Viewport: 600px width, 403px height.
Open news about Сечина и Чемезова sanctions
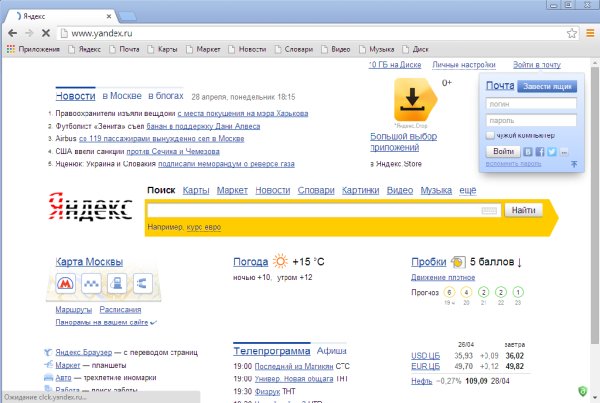tap(173, 152)
